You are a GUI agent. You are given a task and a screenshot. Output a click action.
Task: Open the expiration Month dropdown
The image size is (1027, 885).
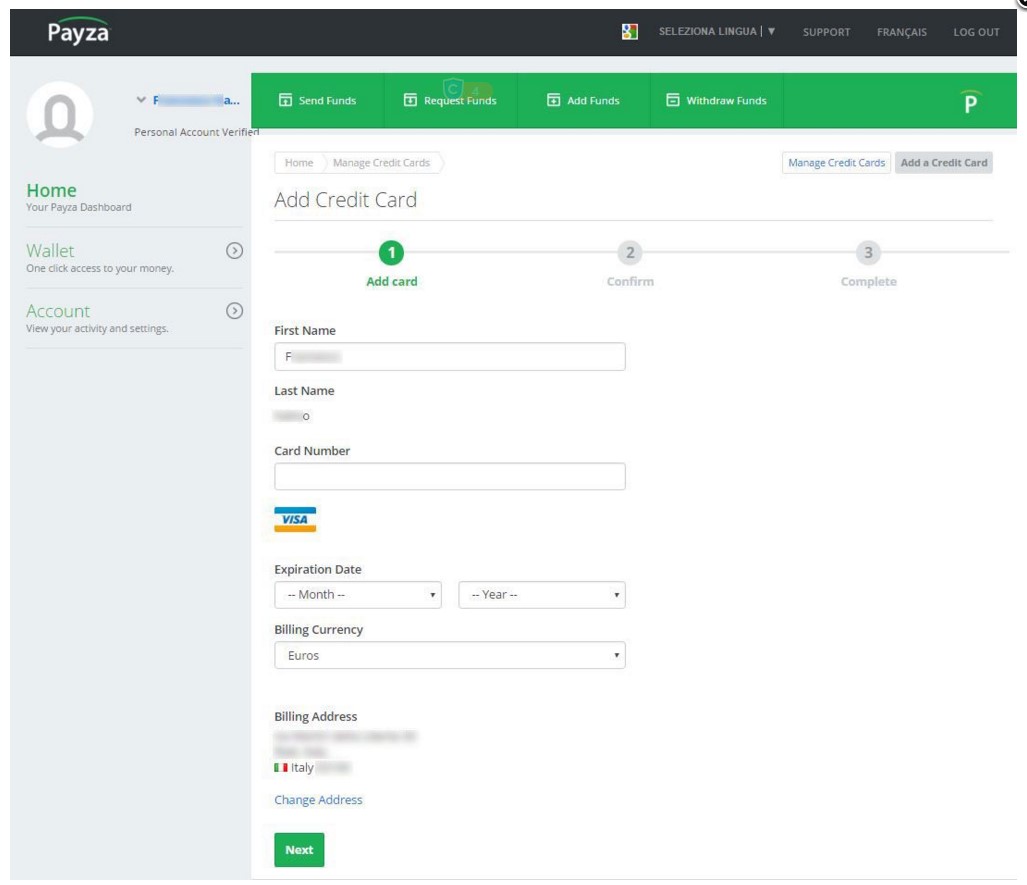[x=357, y=595]
